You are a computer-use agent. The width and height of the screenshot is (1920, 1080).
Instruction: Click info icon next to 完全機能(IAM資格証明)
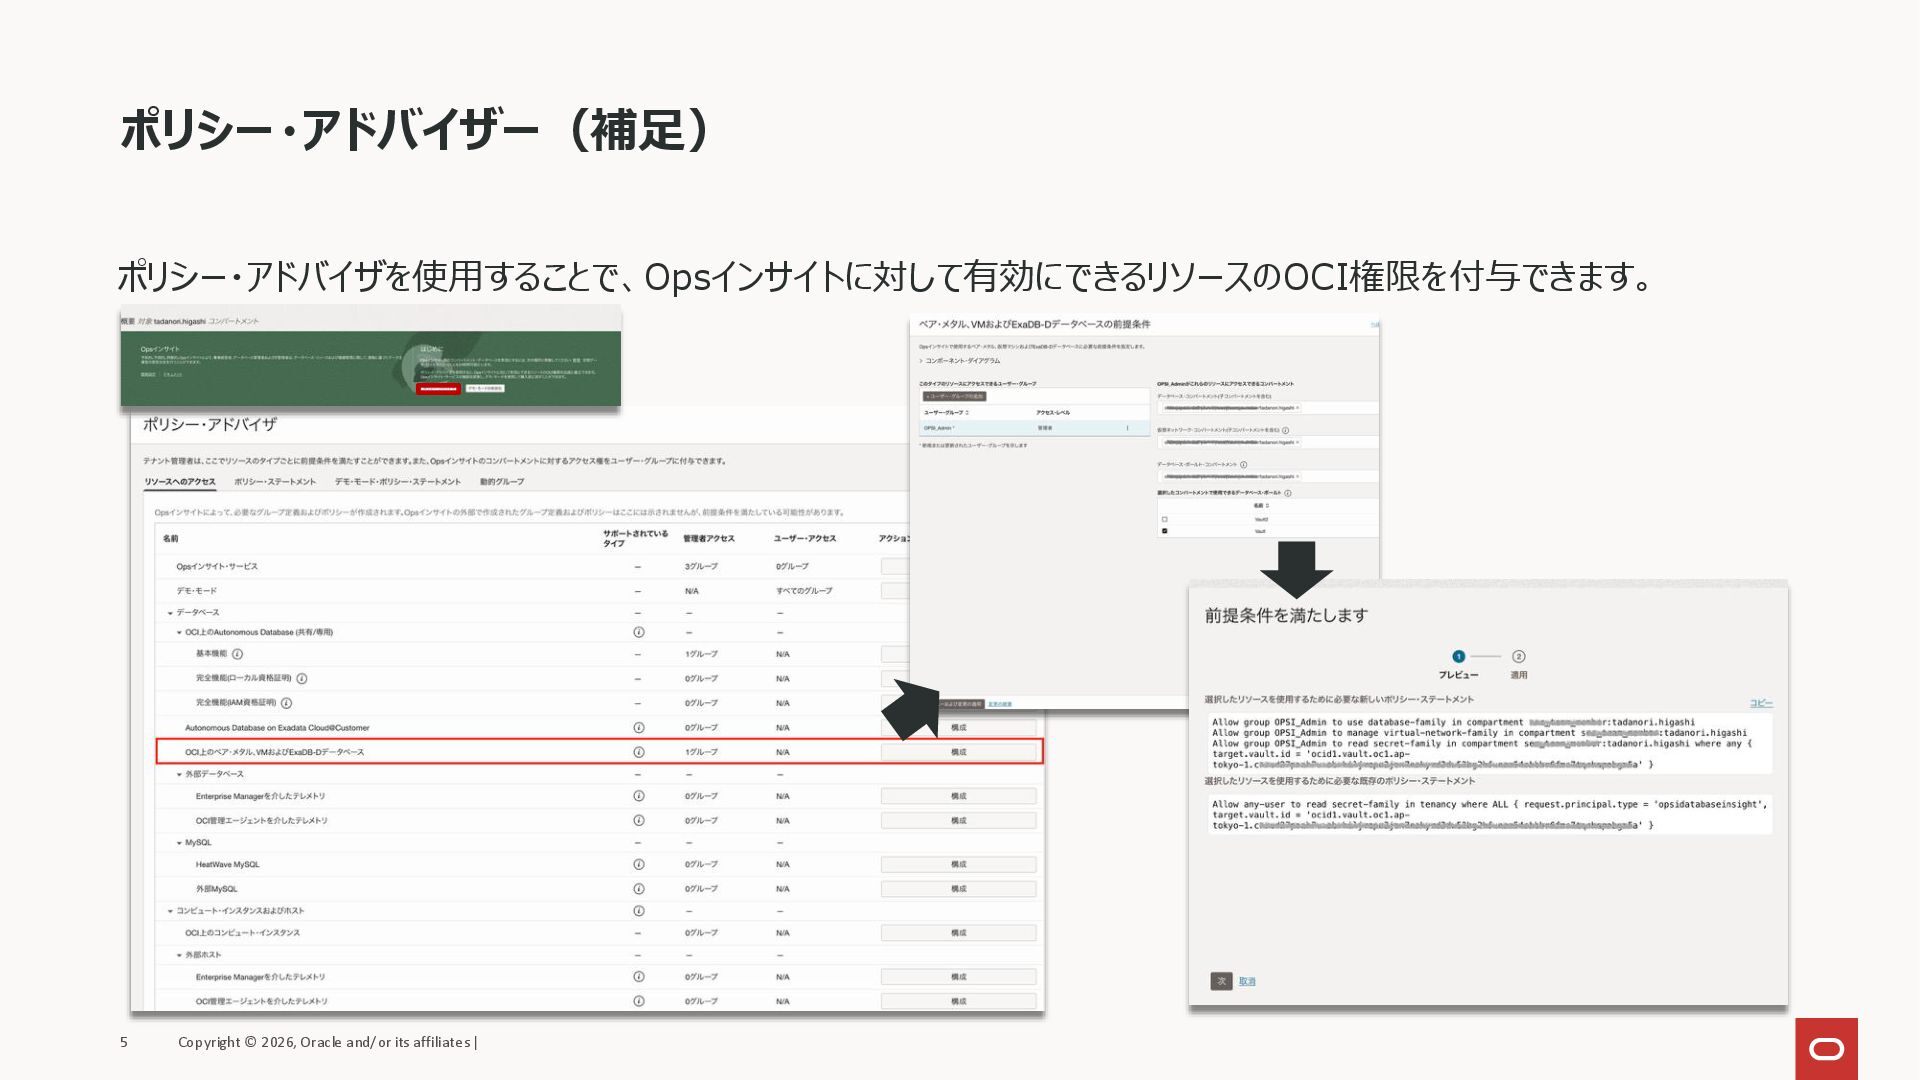click(x=286, y=703)
